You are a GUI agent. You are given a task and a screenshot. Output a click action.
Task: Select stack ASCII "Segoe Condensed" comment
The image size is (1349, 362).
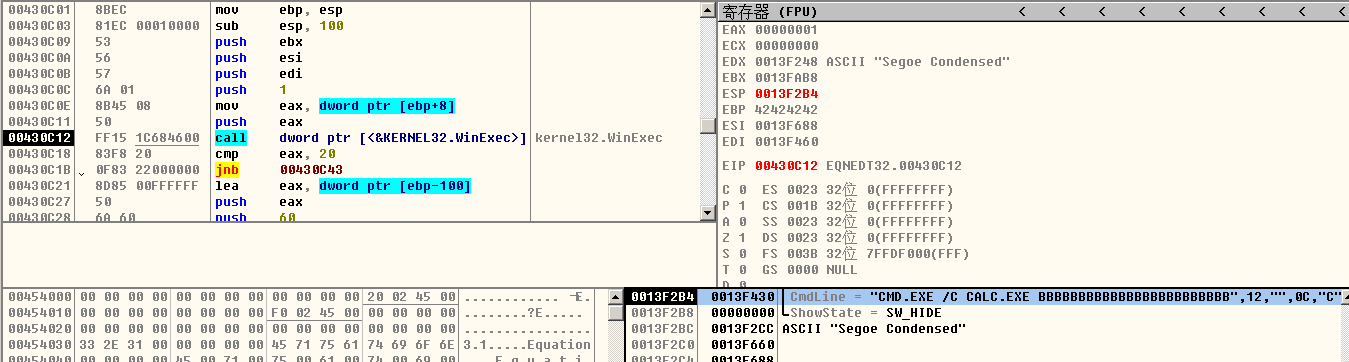(x=874, y=329)
